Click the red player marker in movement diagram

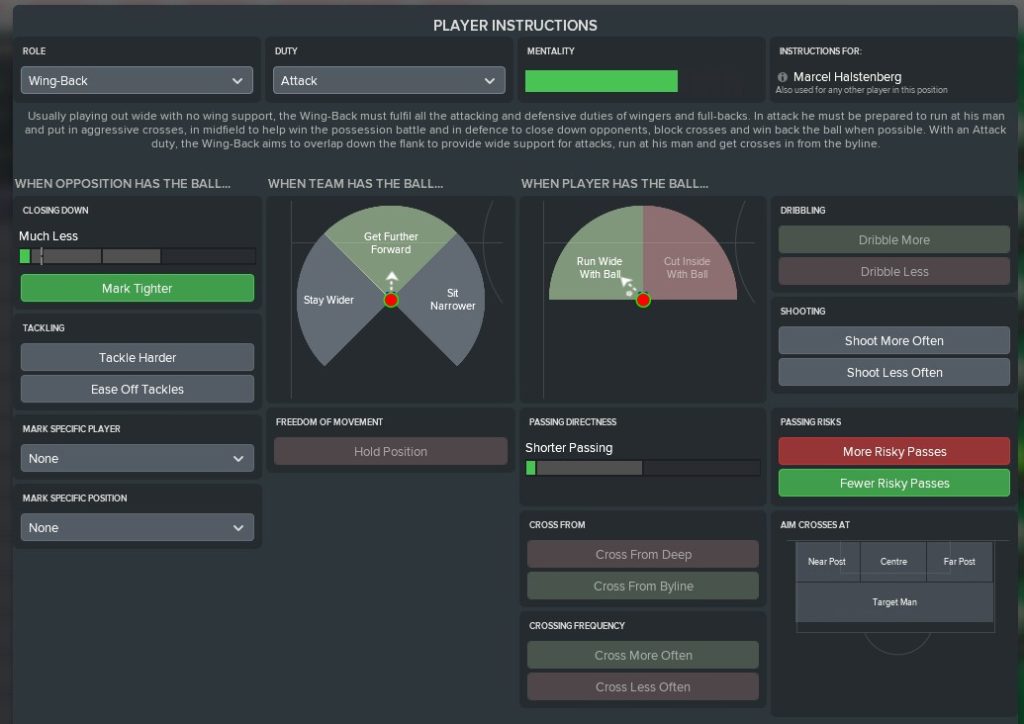click(391, 300)
